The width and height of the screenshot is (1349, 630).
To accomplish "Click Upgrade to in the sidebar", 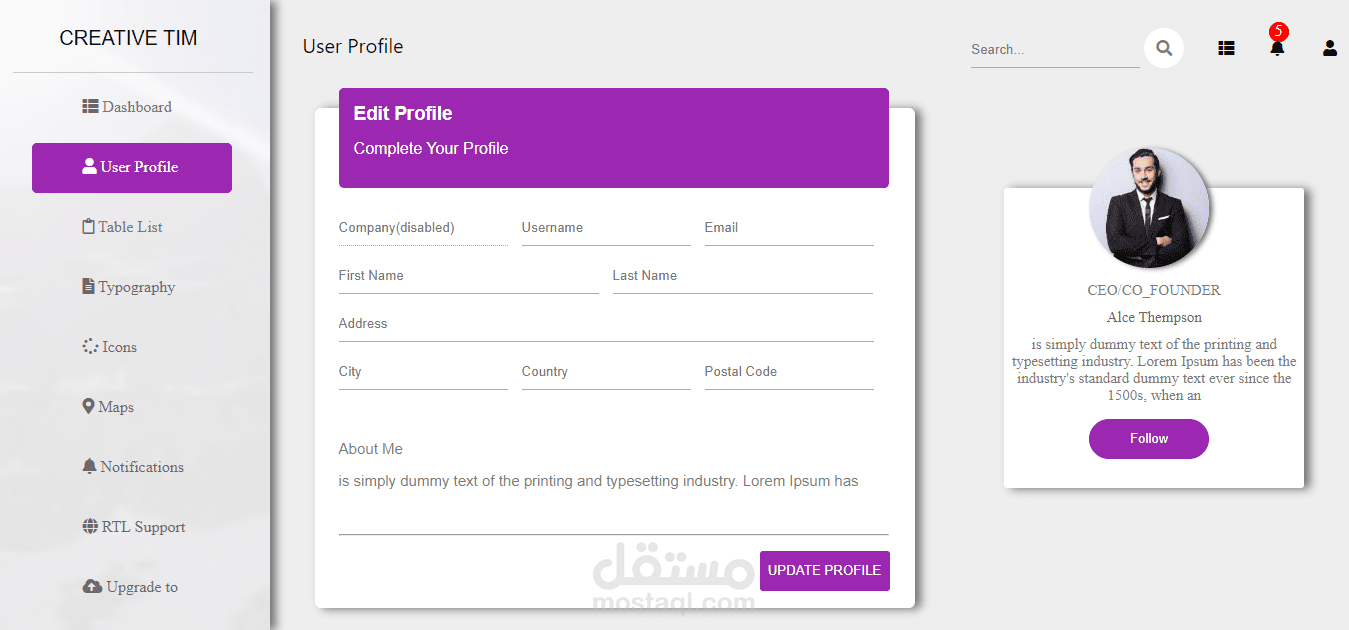I will [130, 587].
